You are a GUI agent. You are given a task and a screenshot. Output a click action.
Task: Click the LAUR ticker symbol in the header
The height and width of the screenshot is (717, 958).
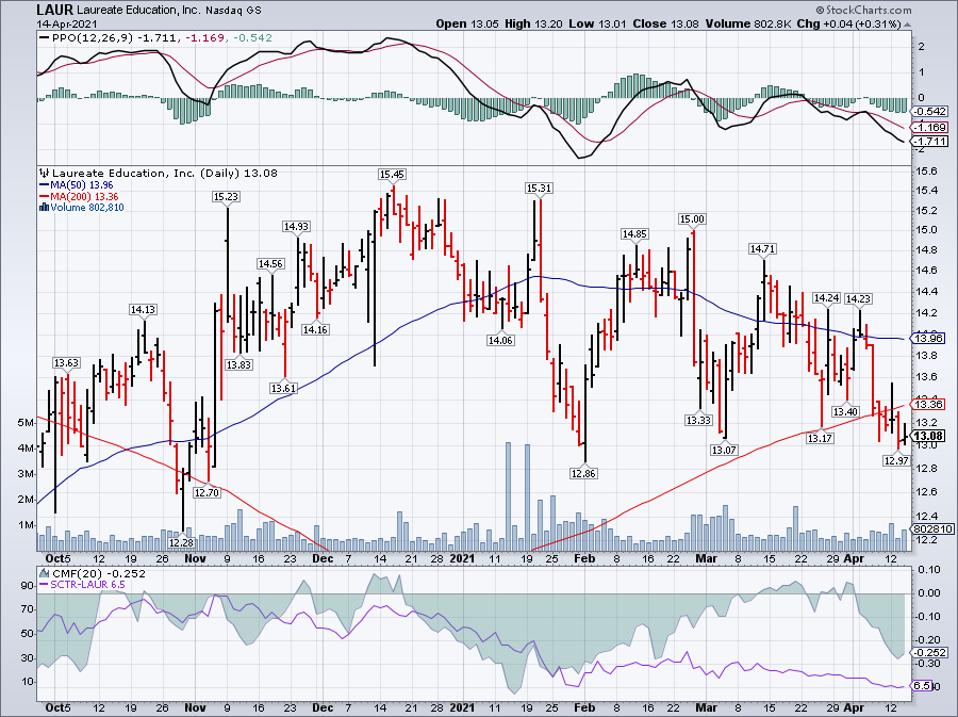[55, 10]
